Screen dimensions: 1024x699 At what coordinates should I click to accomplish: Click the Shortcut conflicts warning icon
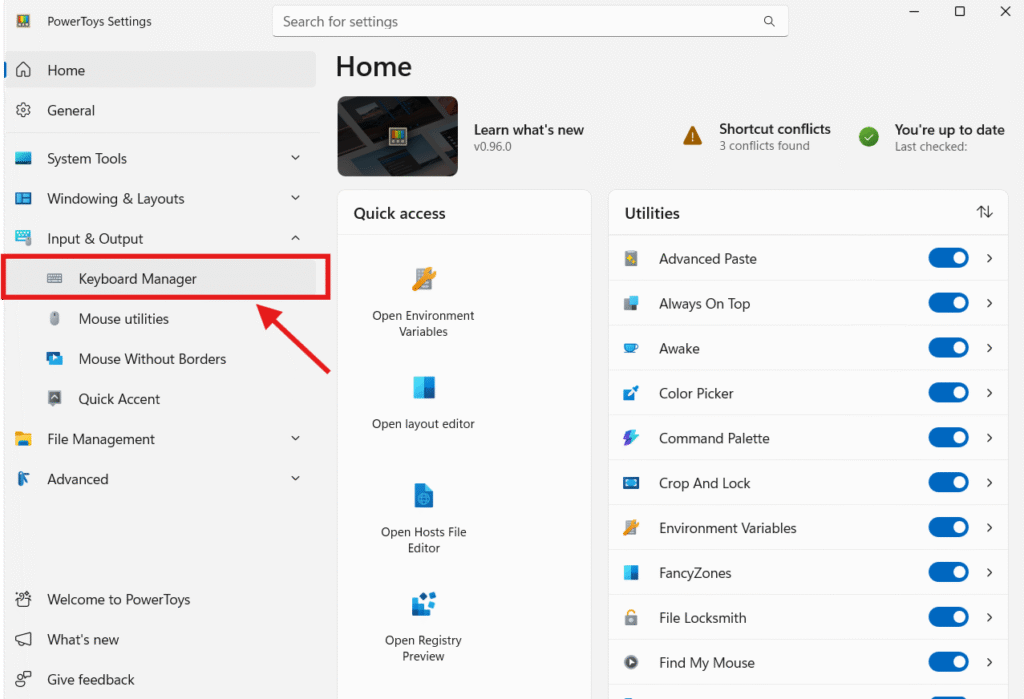pos(692,136)
